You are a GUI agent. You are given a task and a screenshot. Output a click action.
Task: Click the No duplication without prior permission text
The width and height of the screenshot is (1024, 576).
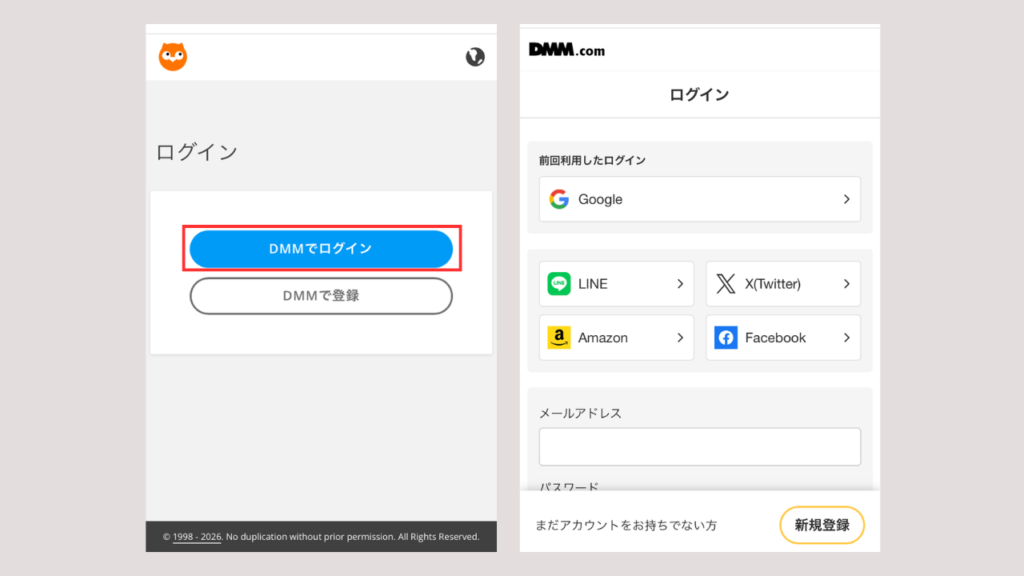coord(310,537)
